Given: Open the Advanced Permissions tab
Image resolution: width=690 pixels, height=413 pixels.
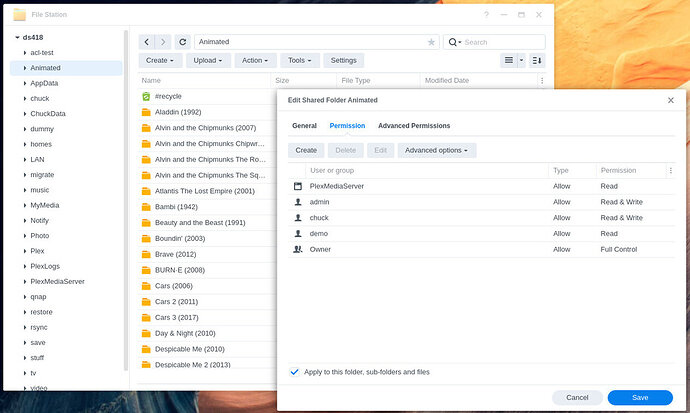Looking at the screenshot, I should pyautogui.click(x=414, y=126).
